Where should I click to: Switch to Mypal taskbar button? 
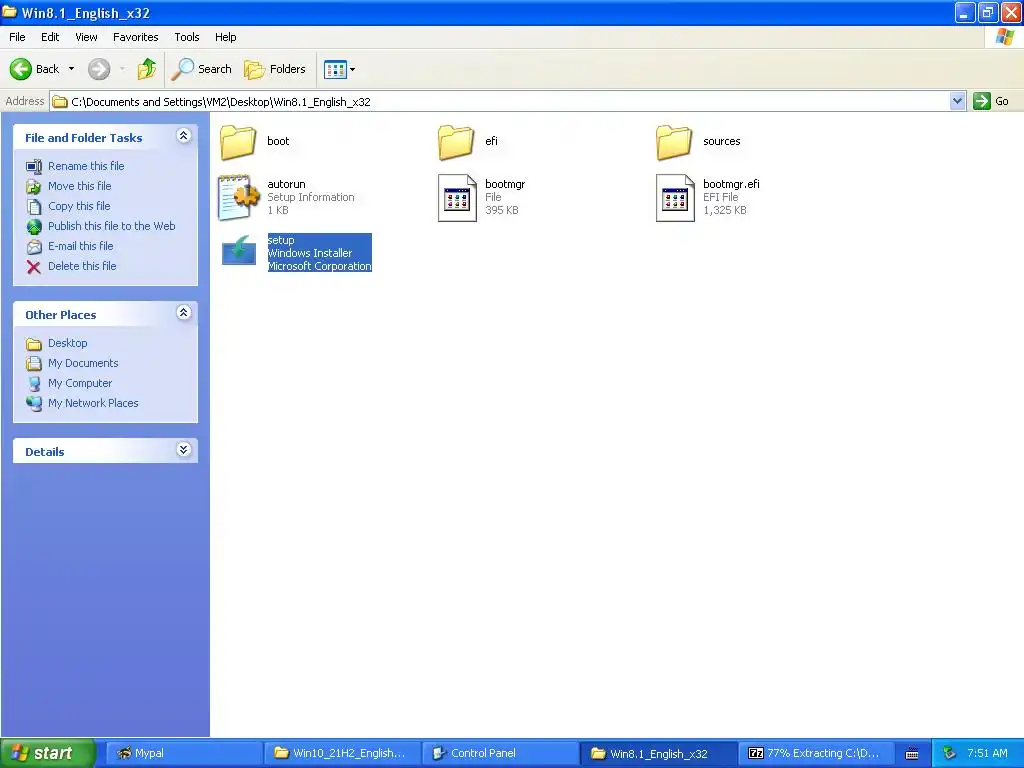tap(184, 753)
